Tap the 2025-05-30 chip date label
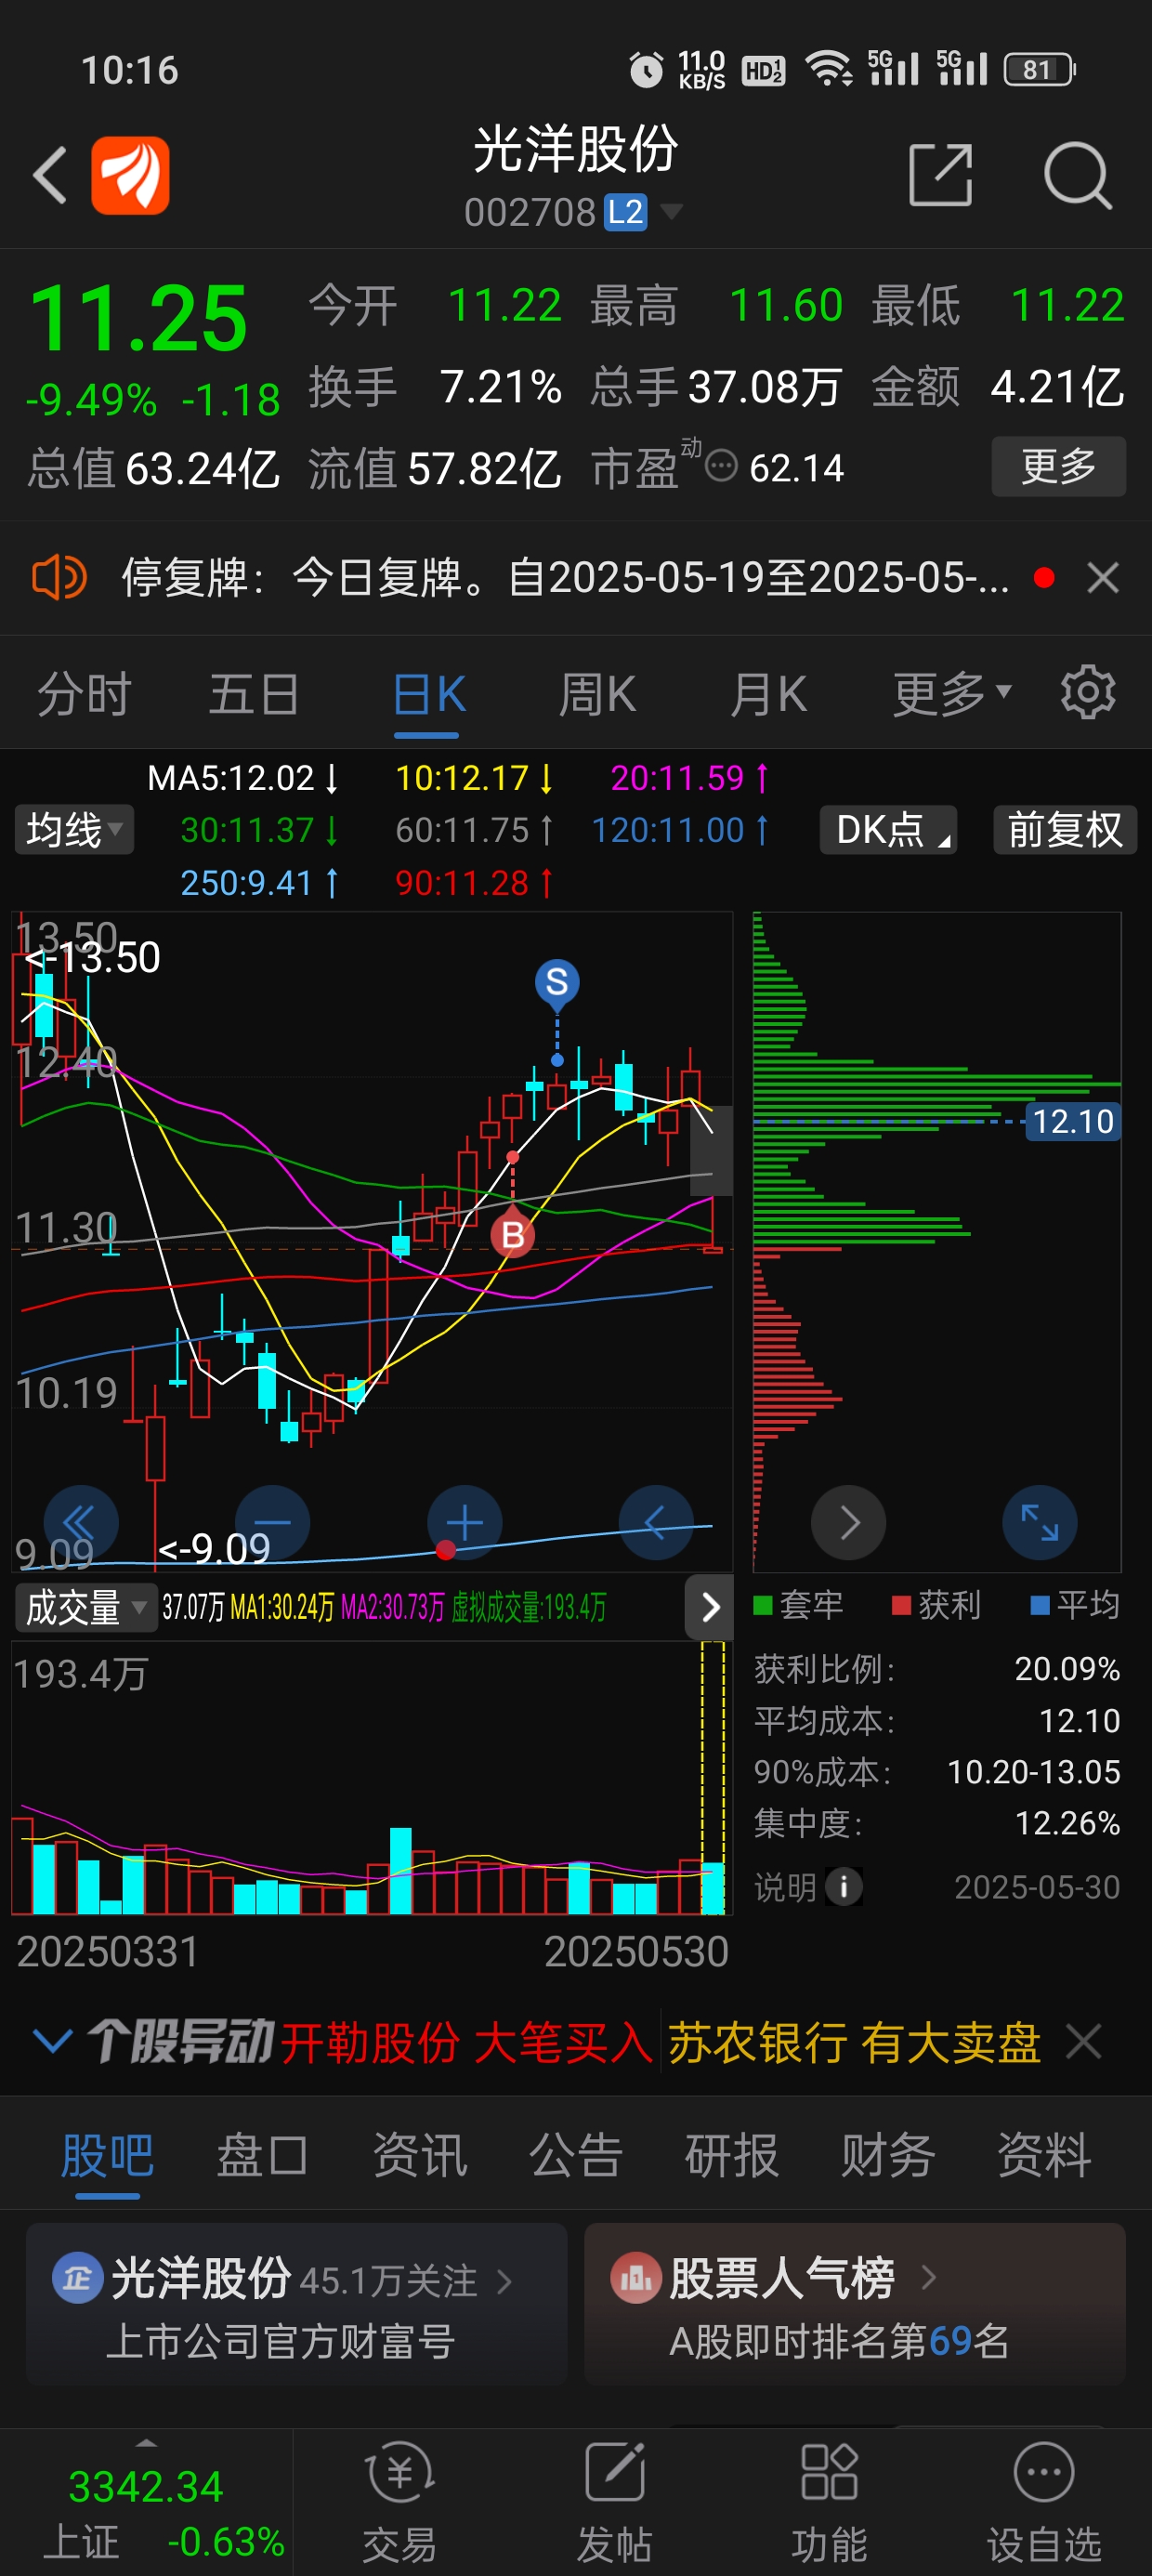 (1037, 1887)
